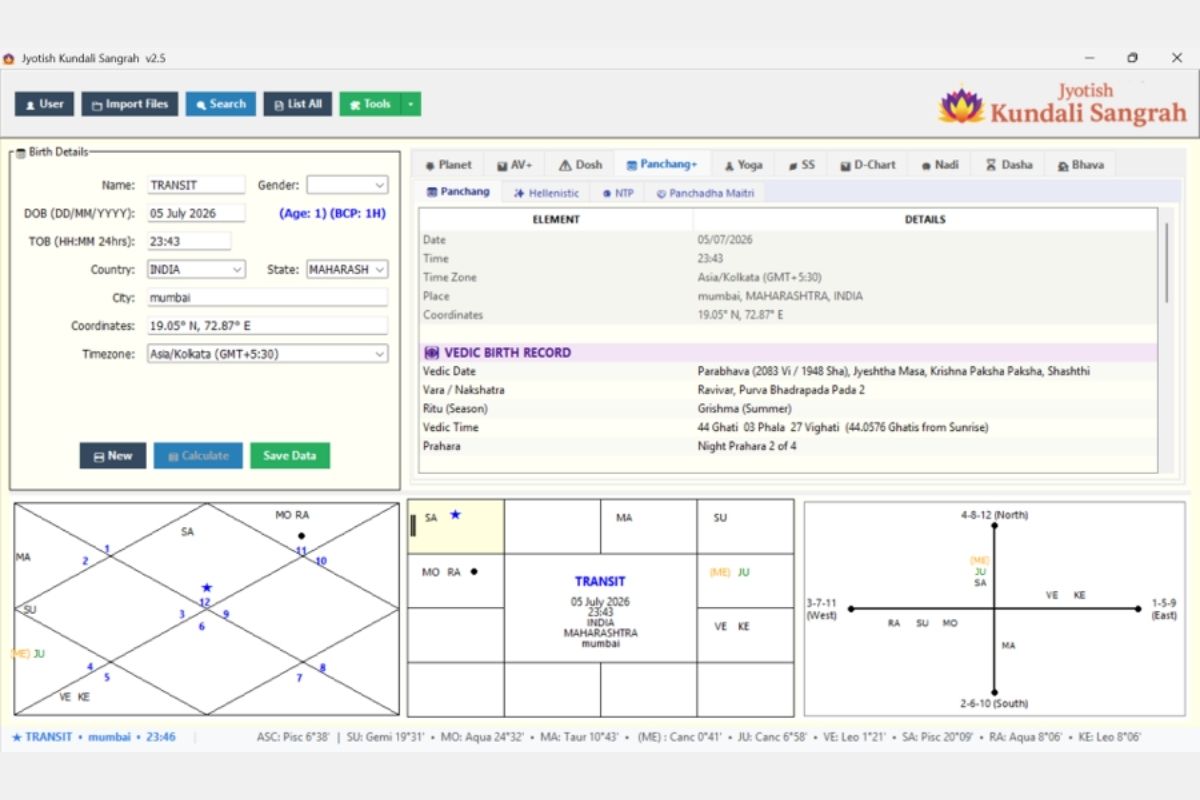
Task: Expand the Timezone combo box
Action: pyautogui.click(x=267, y=354)
